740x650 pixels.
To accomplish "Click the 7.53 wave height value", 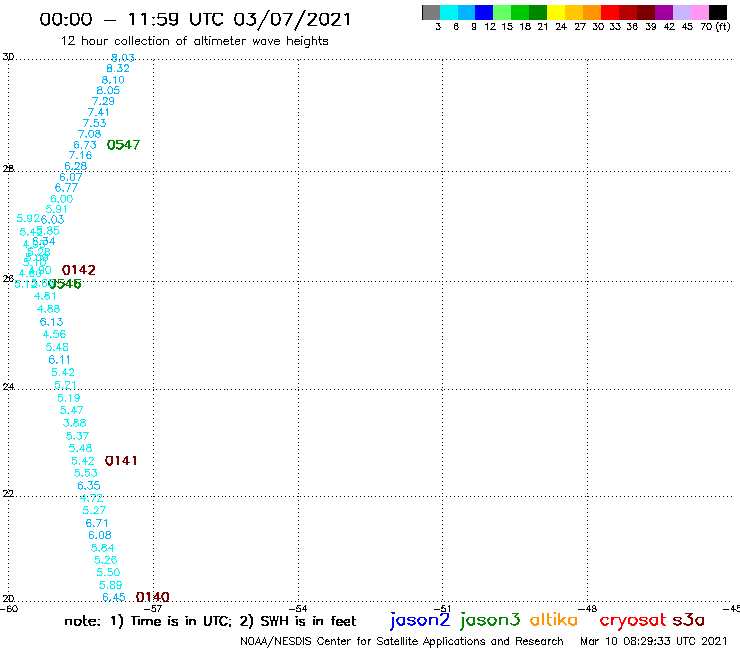I will coord(94,123).
